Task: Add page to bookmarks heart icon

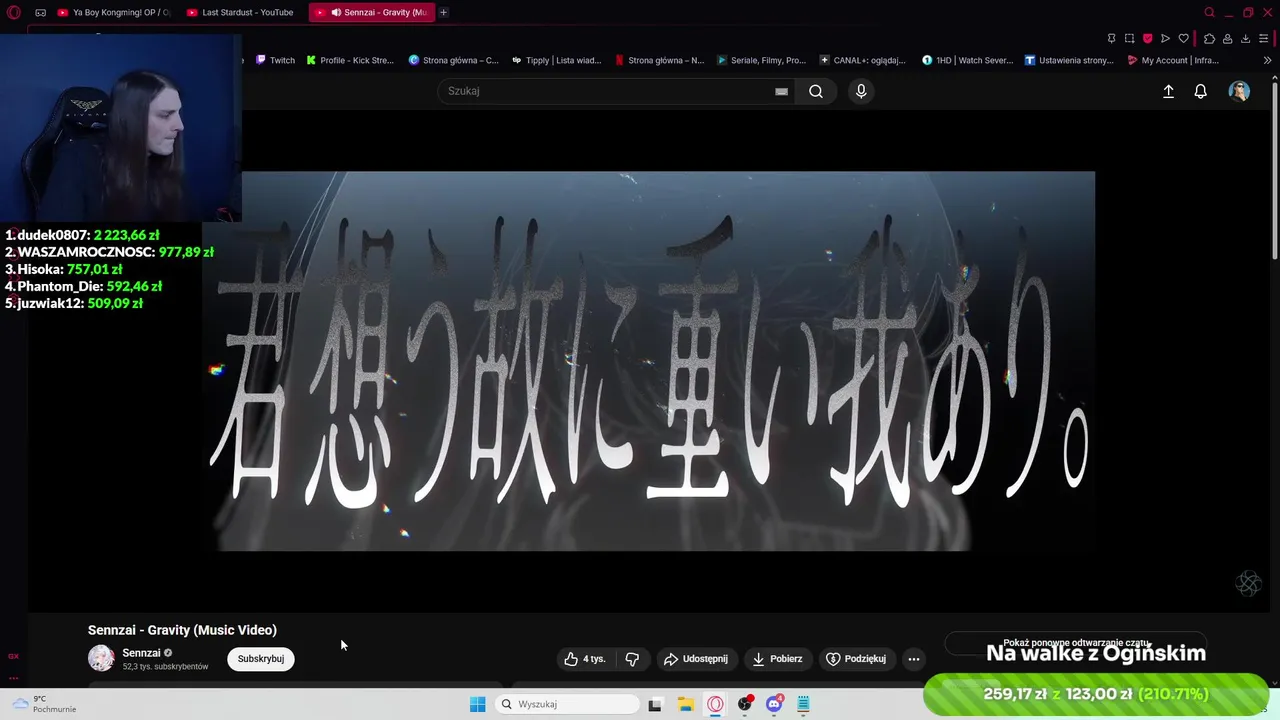Action: 1183,38
